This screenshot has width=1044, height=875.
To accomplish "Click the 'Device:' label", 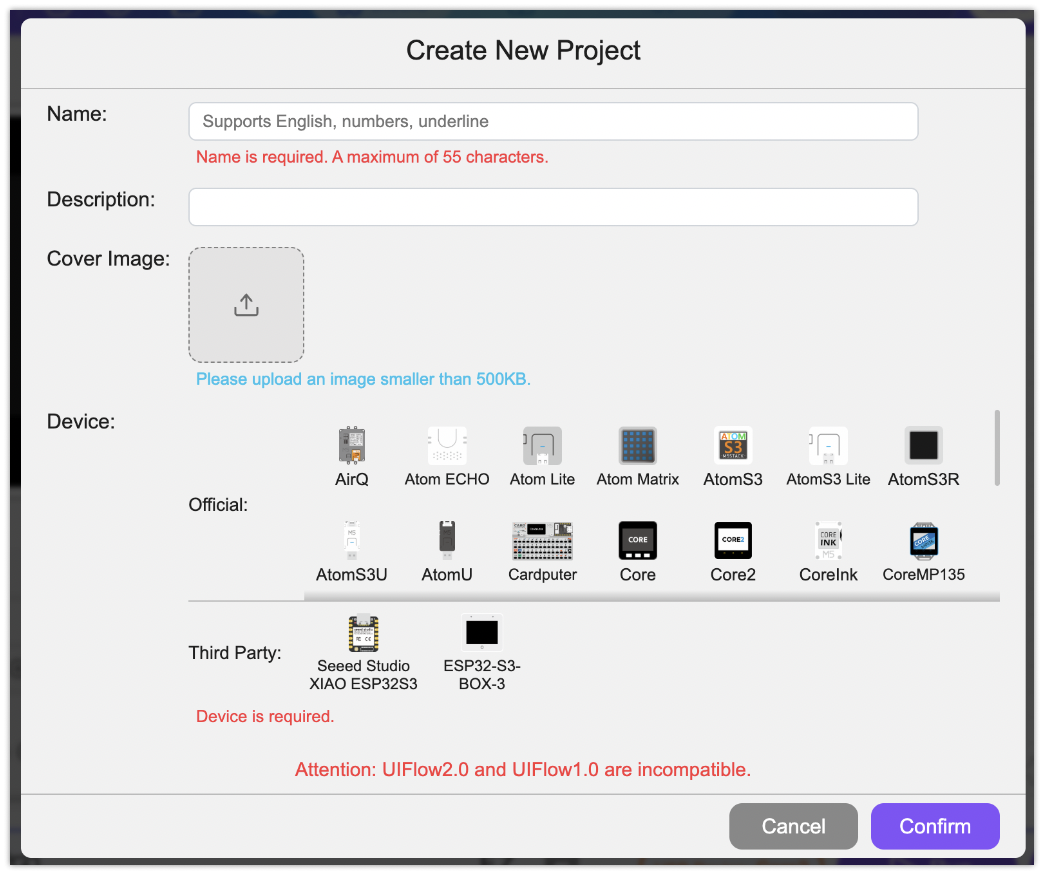I will pos(81,422).
